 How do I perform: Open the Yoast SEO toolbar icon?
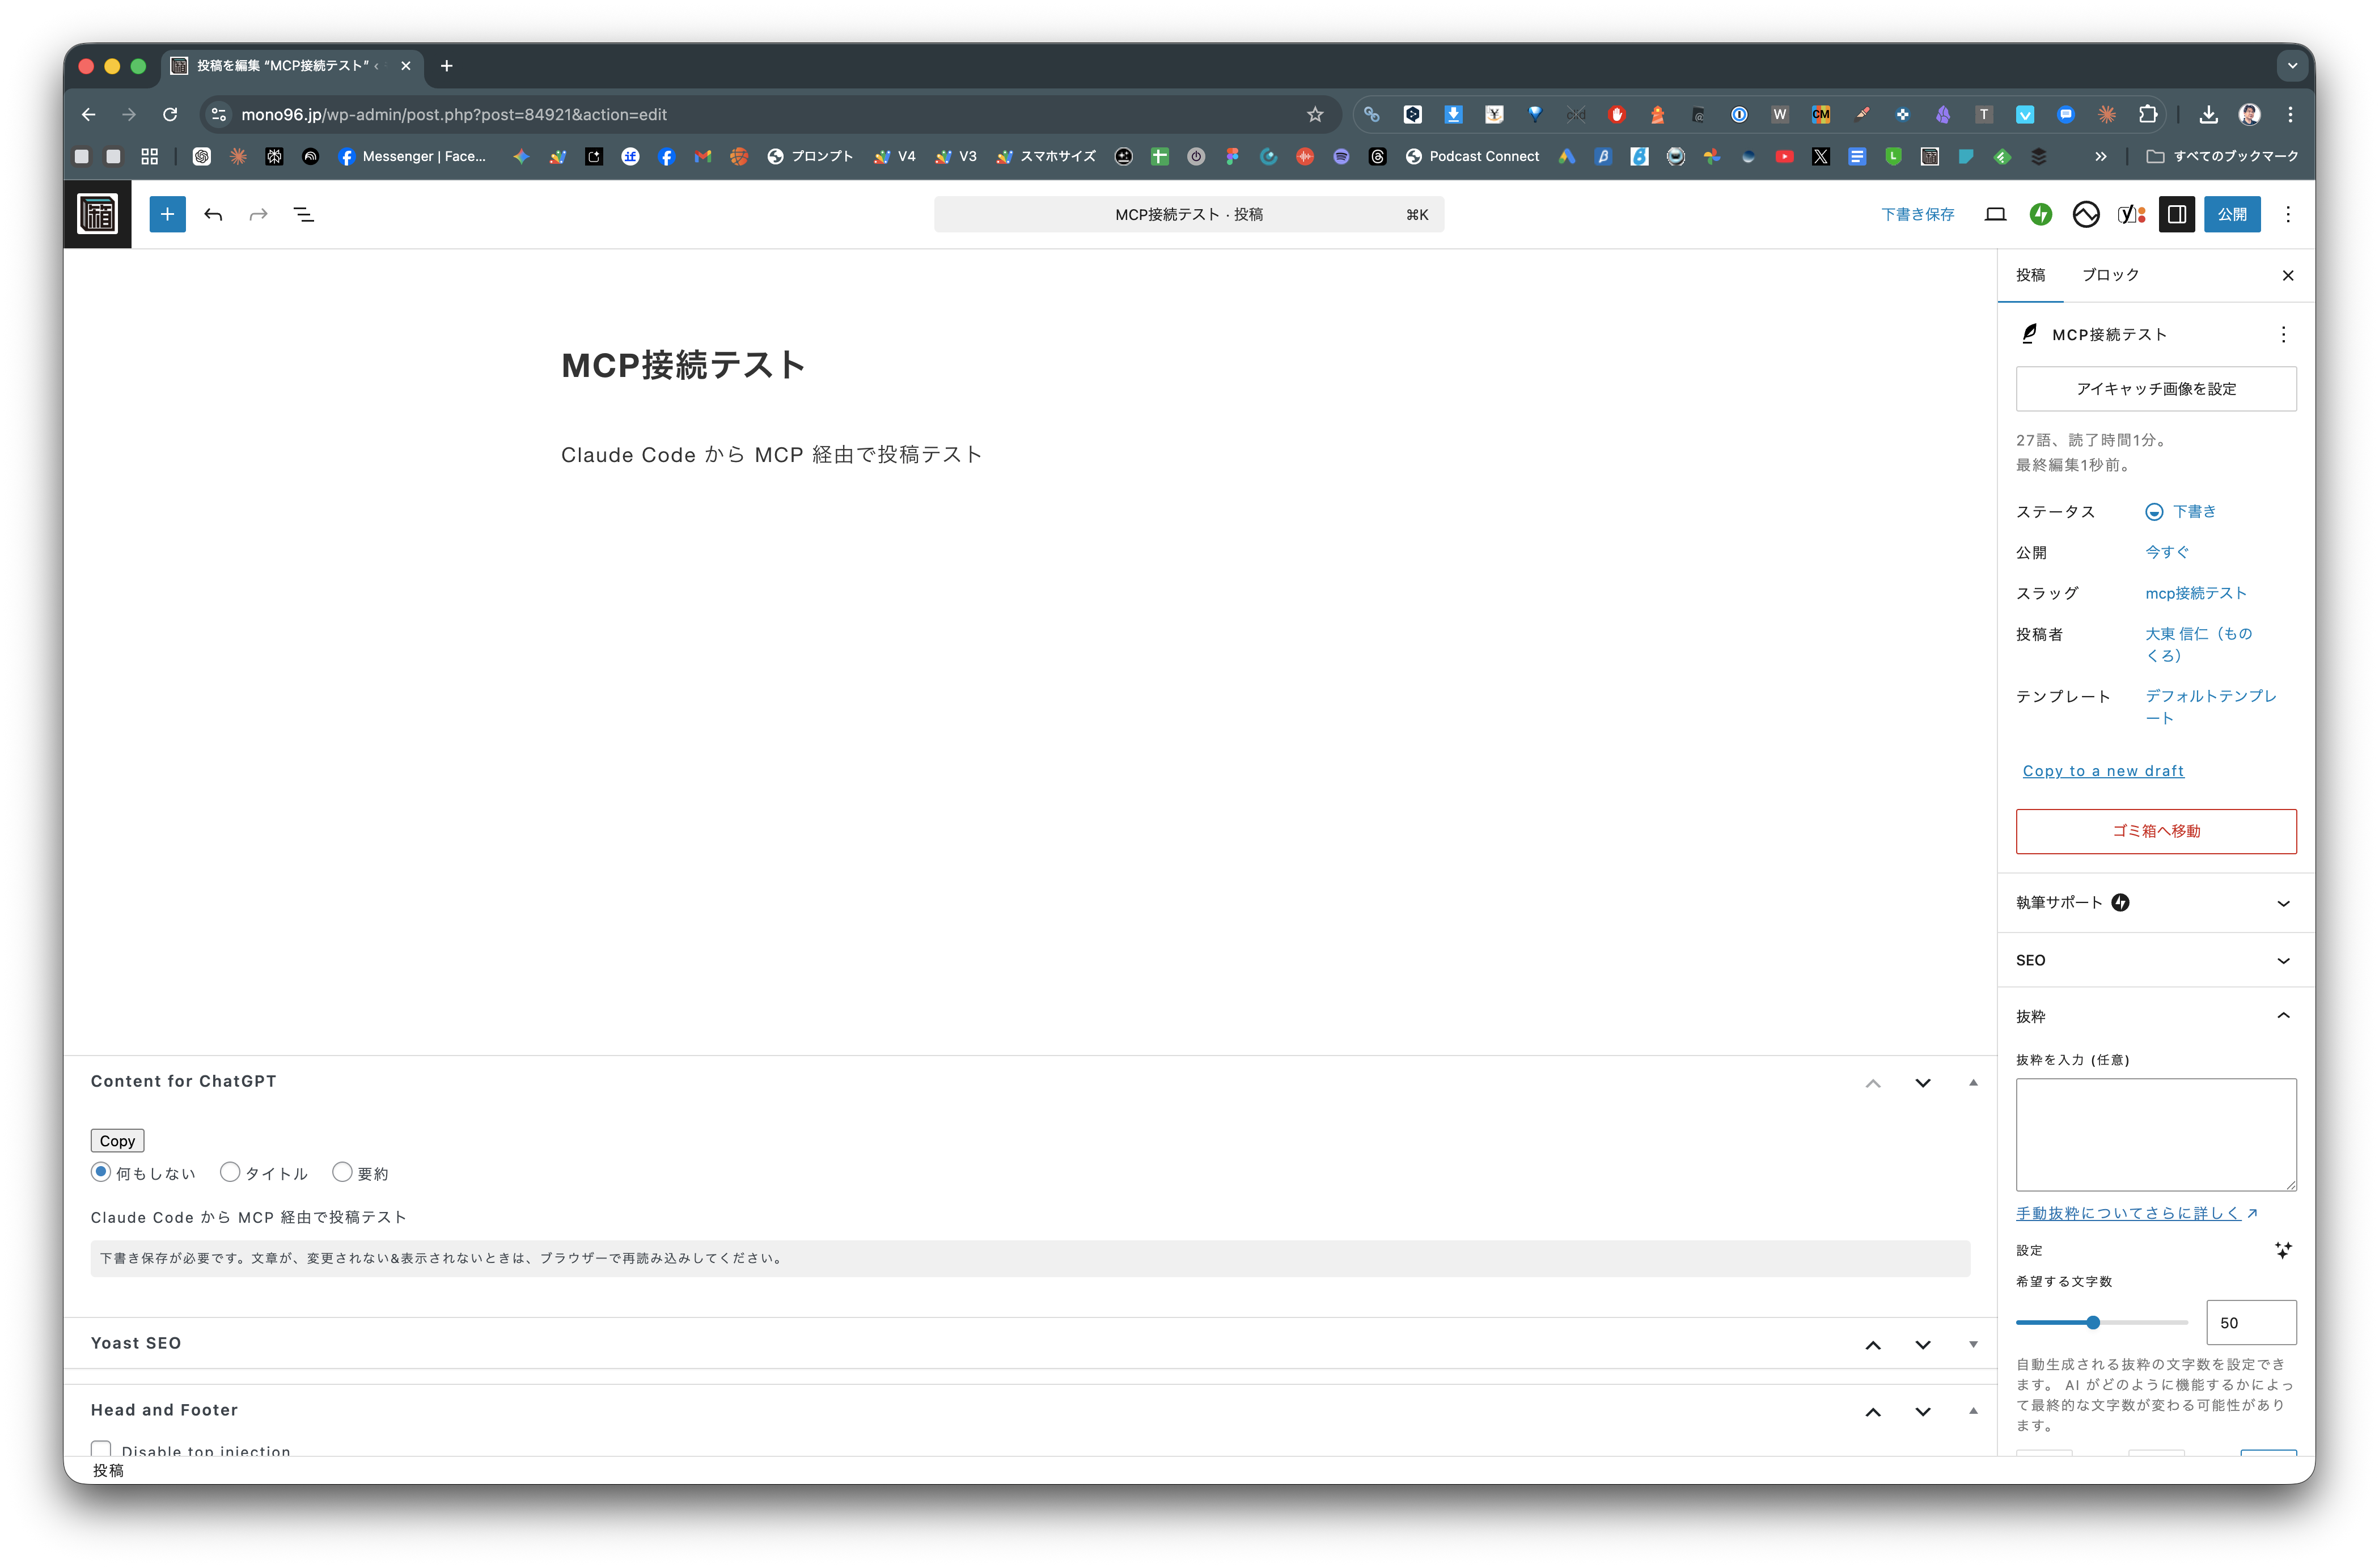point(2131,214)
